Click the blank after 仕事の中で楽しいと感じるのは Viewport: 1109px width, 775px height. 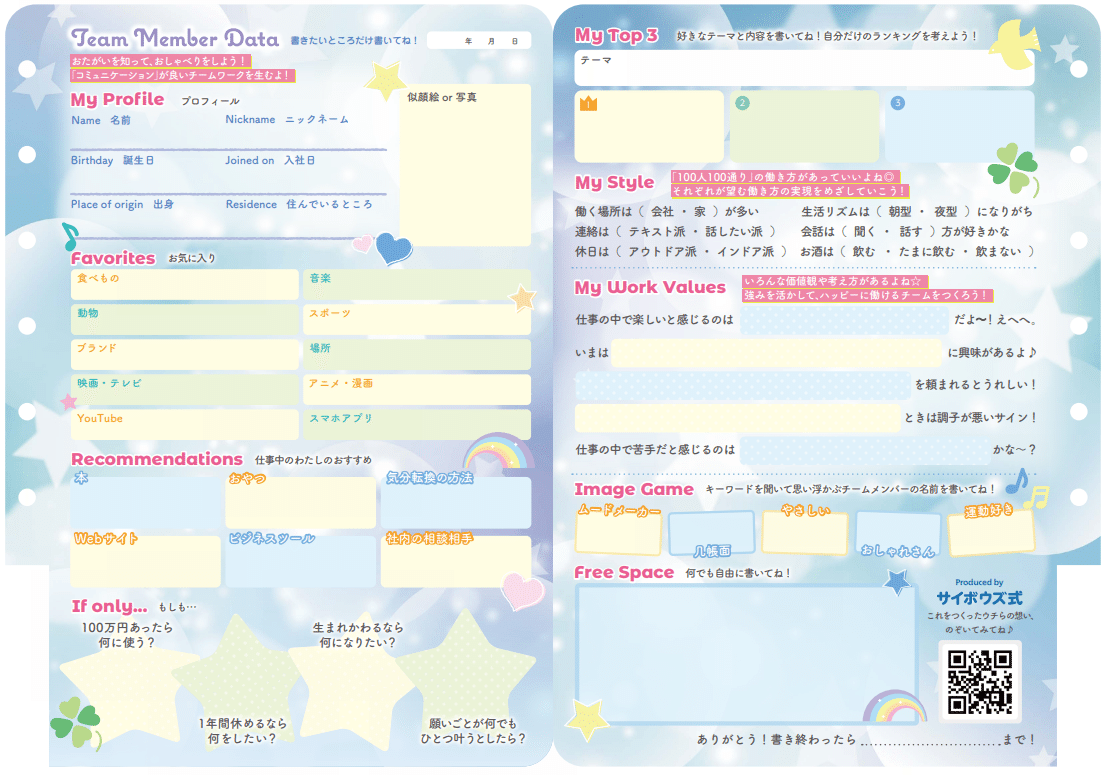tap(844, 320)
